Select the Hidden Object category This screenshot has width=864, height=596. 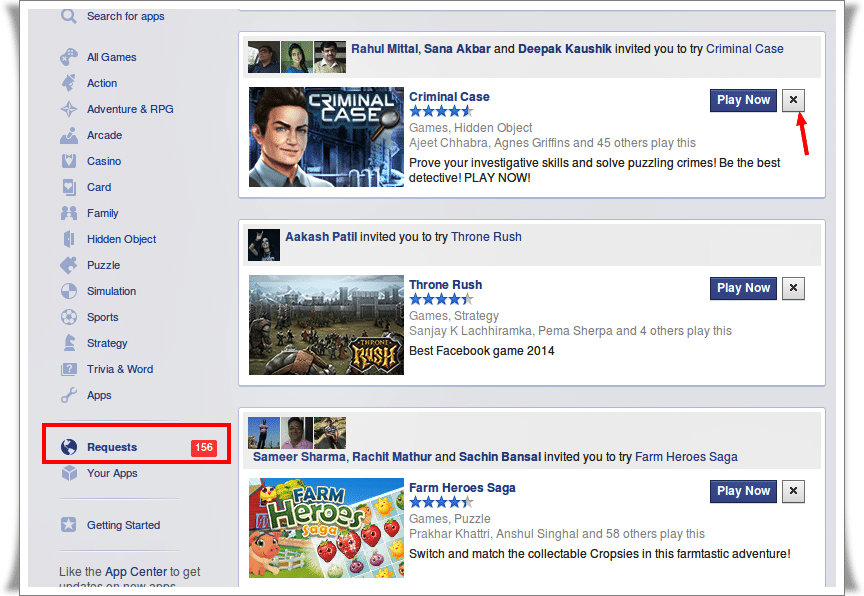[x=121, y=239]
